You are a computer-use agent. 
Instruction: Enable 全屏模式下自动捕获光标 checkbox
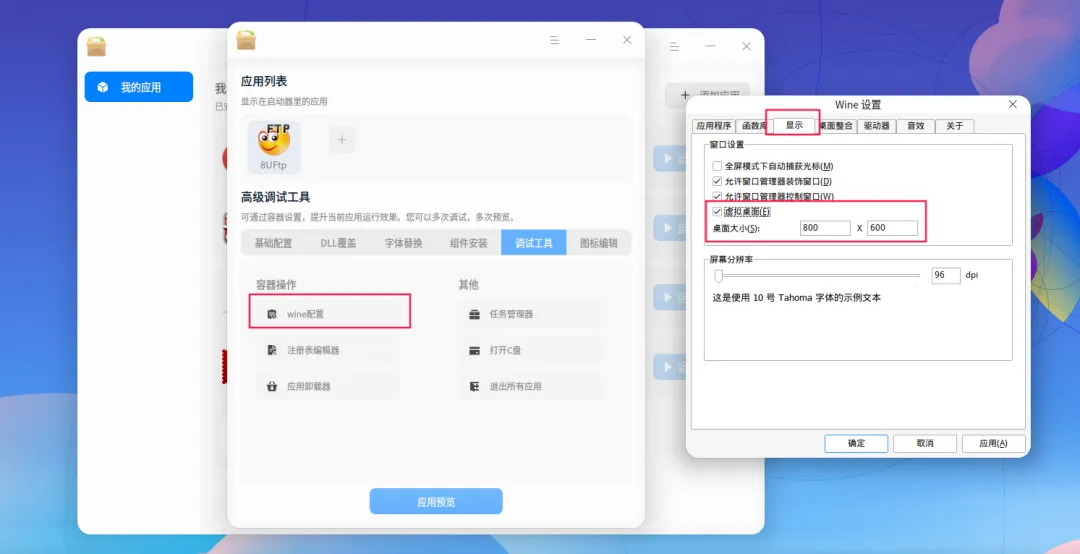click(717, 166)
